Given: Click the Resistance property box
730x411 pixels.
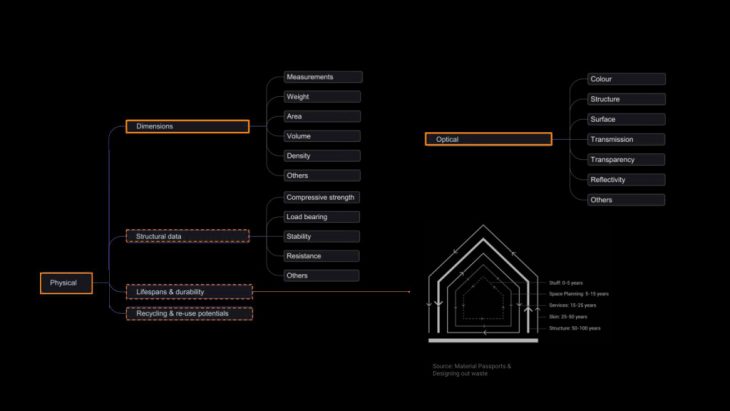Looking at the screenshot, I should (322, 255).
